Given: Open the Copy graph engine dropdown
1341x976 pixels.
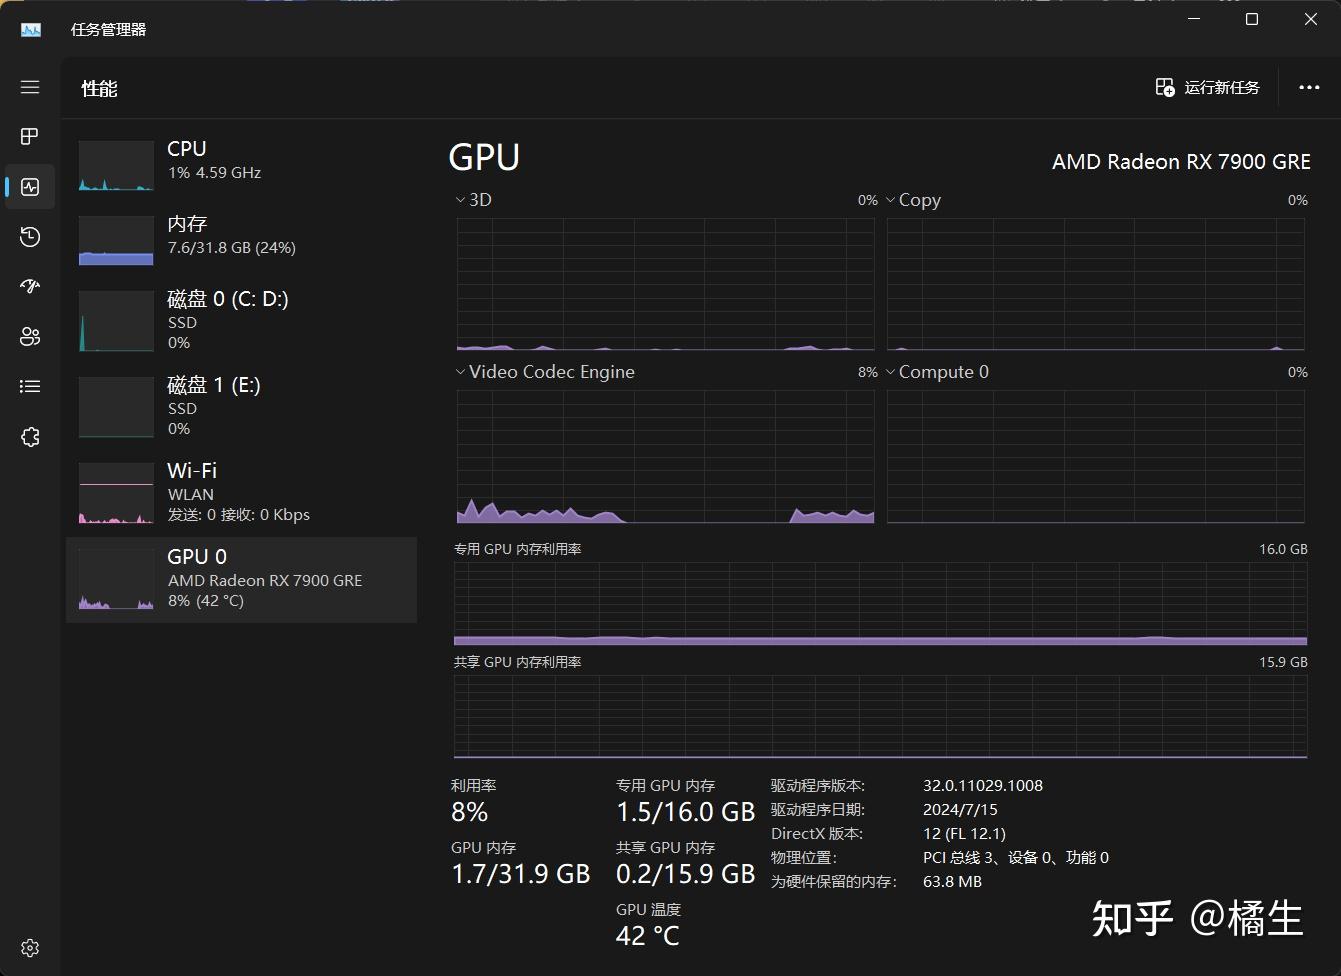Looking at the screenshot, I should [x=913, y=200].
